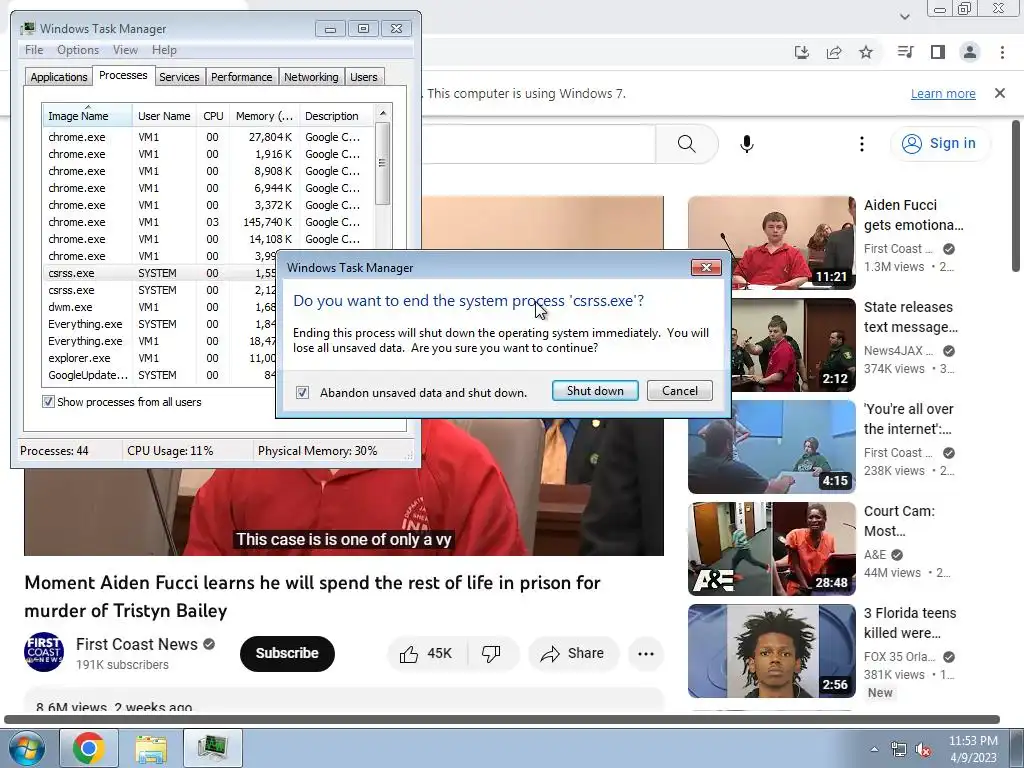Viewport: 1024px width, 768px height.
Task: Click the muted volume tray icon
Action: click(x=923, y=749)
